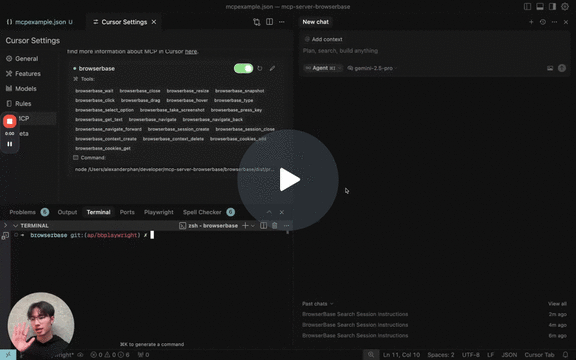This screenshot has height=360, width=576.
Task: Close the Cursor Settings tab
Action: [x=154, y=22]
